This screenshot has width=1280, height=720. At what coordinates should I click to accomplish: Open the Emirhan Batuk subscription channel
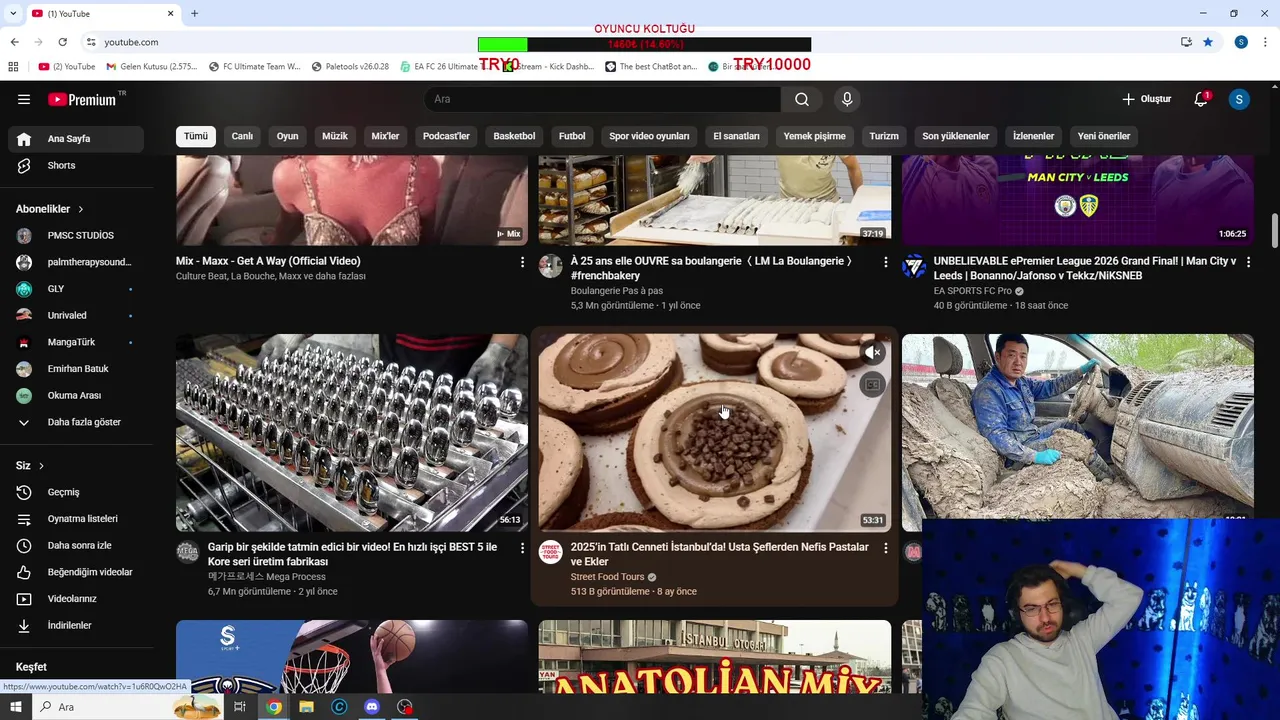point(76,369)
